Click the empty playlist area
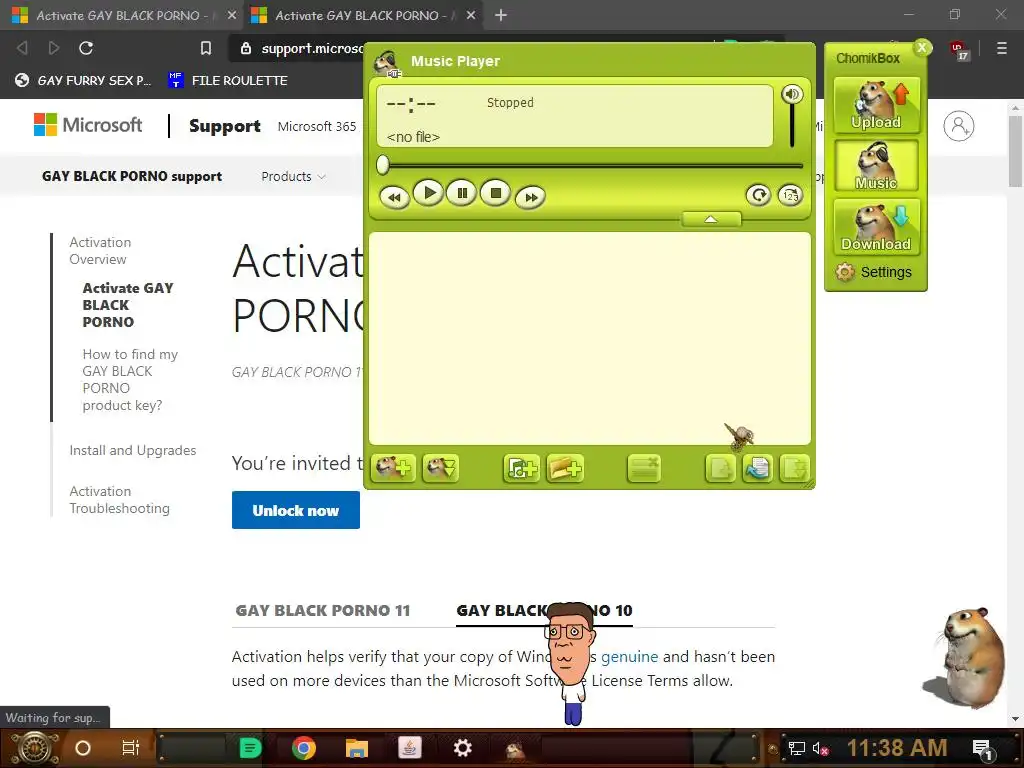The image size is (1024, 768). (x=590, y=338)
